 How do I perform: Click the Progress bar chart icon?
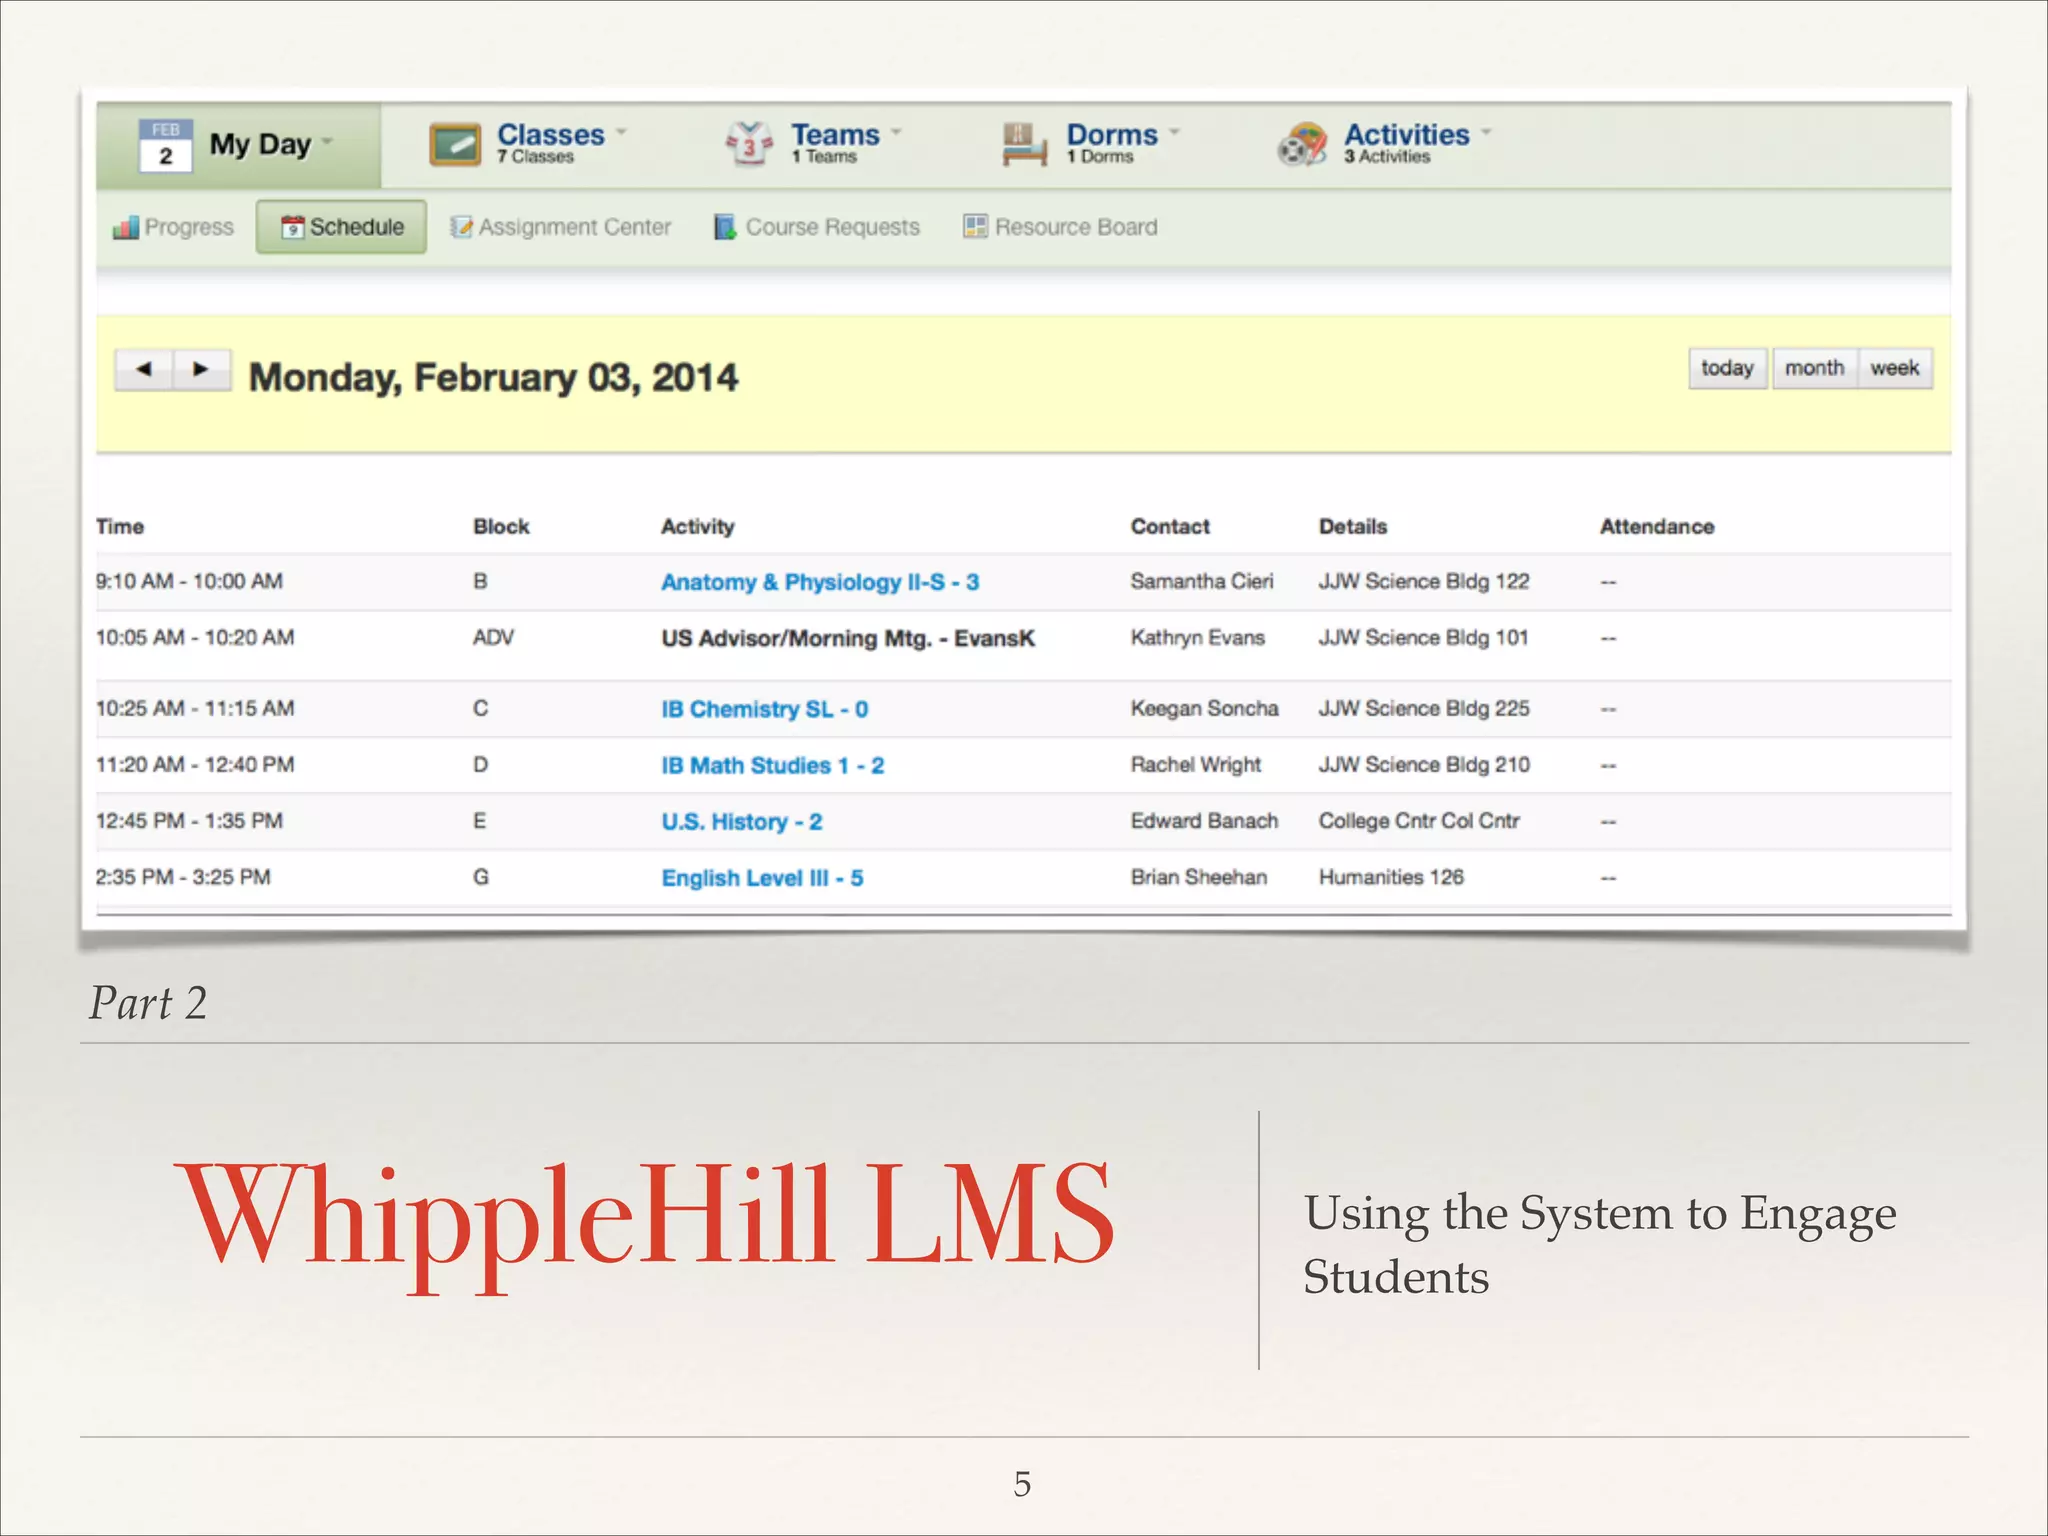[x=125, y=228]
